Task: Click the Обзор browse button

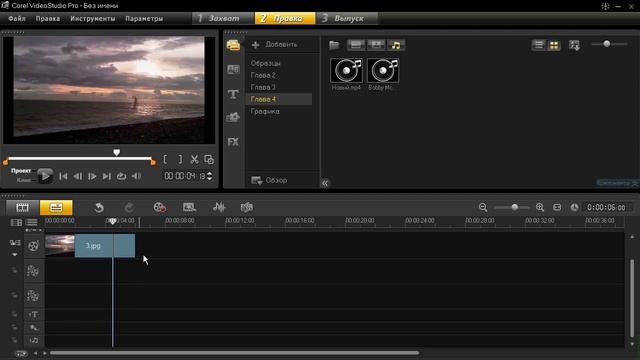Action: [x=269, y=180]
